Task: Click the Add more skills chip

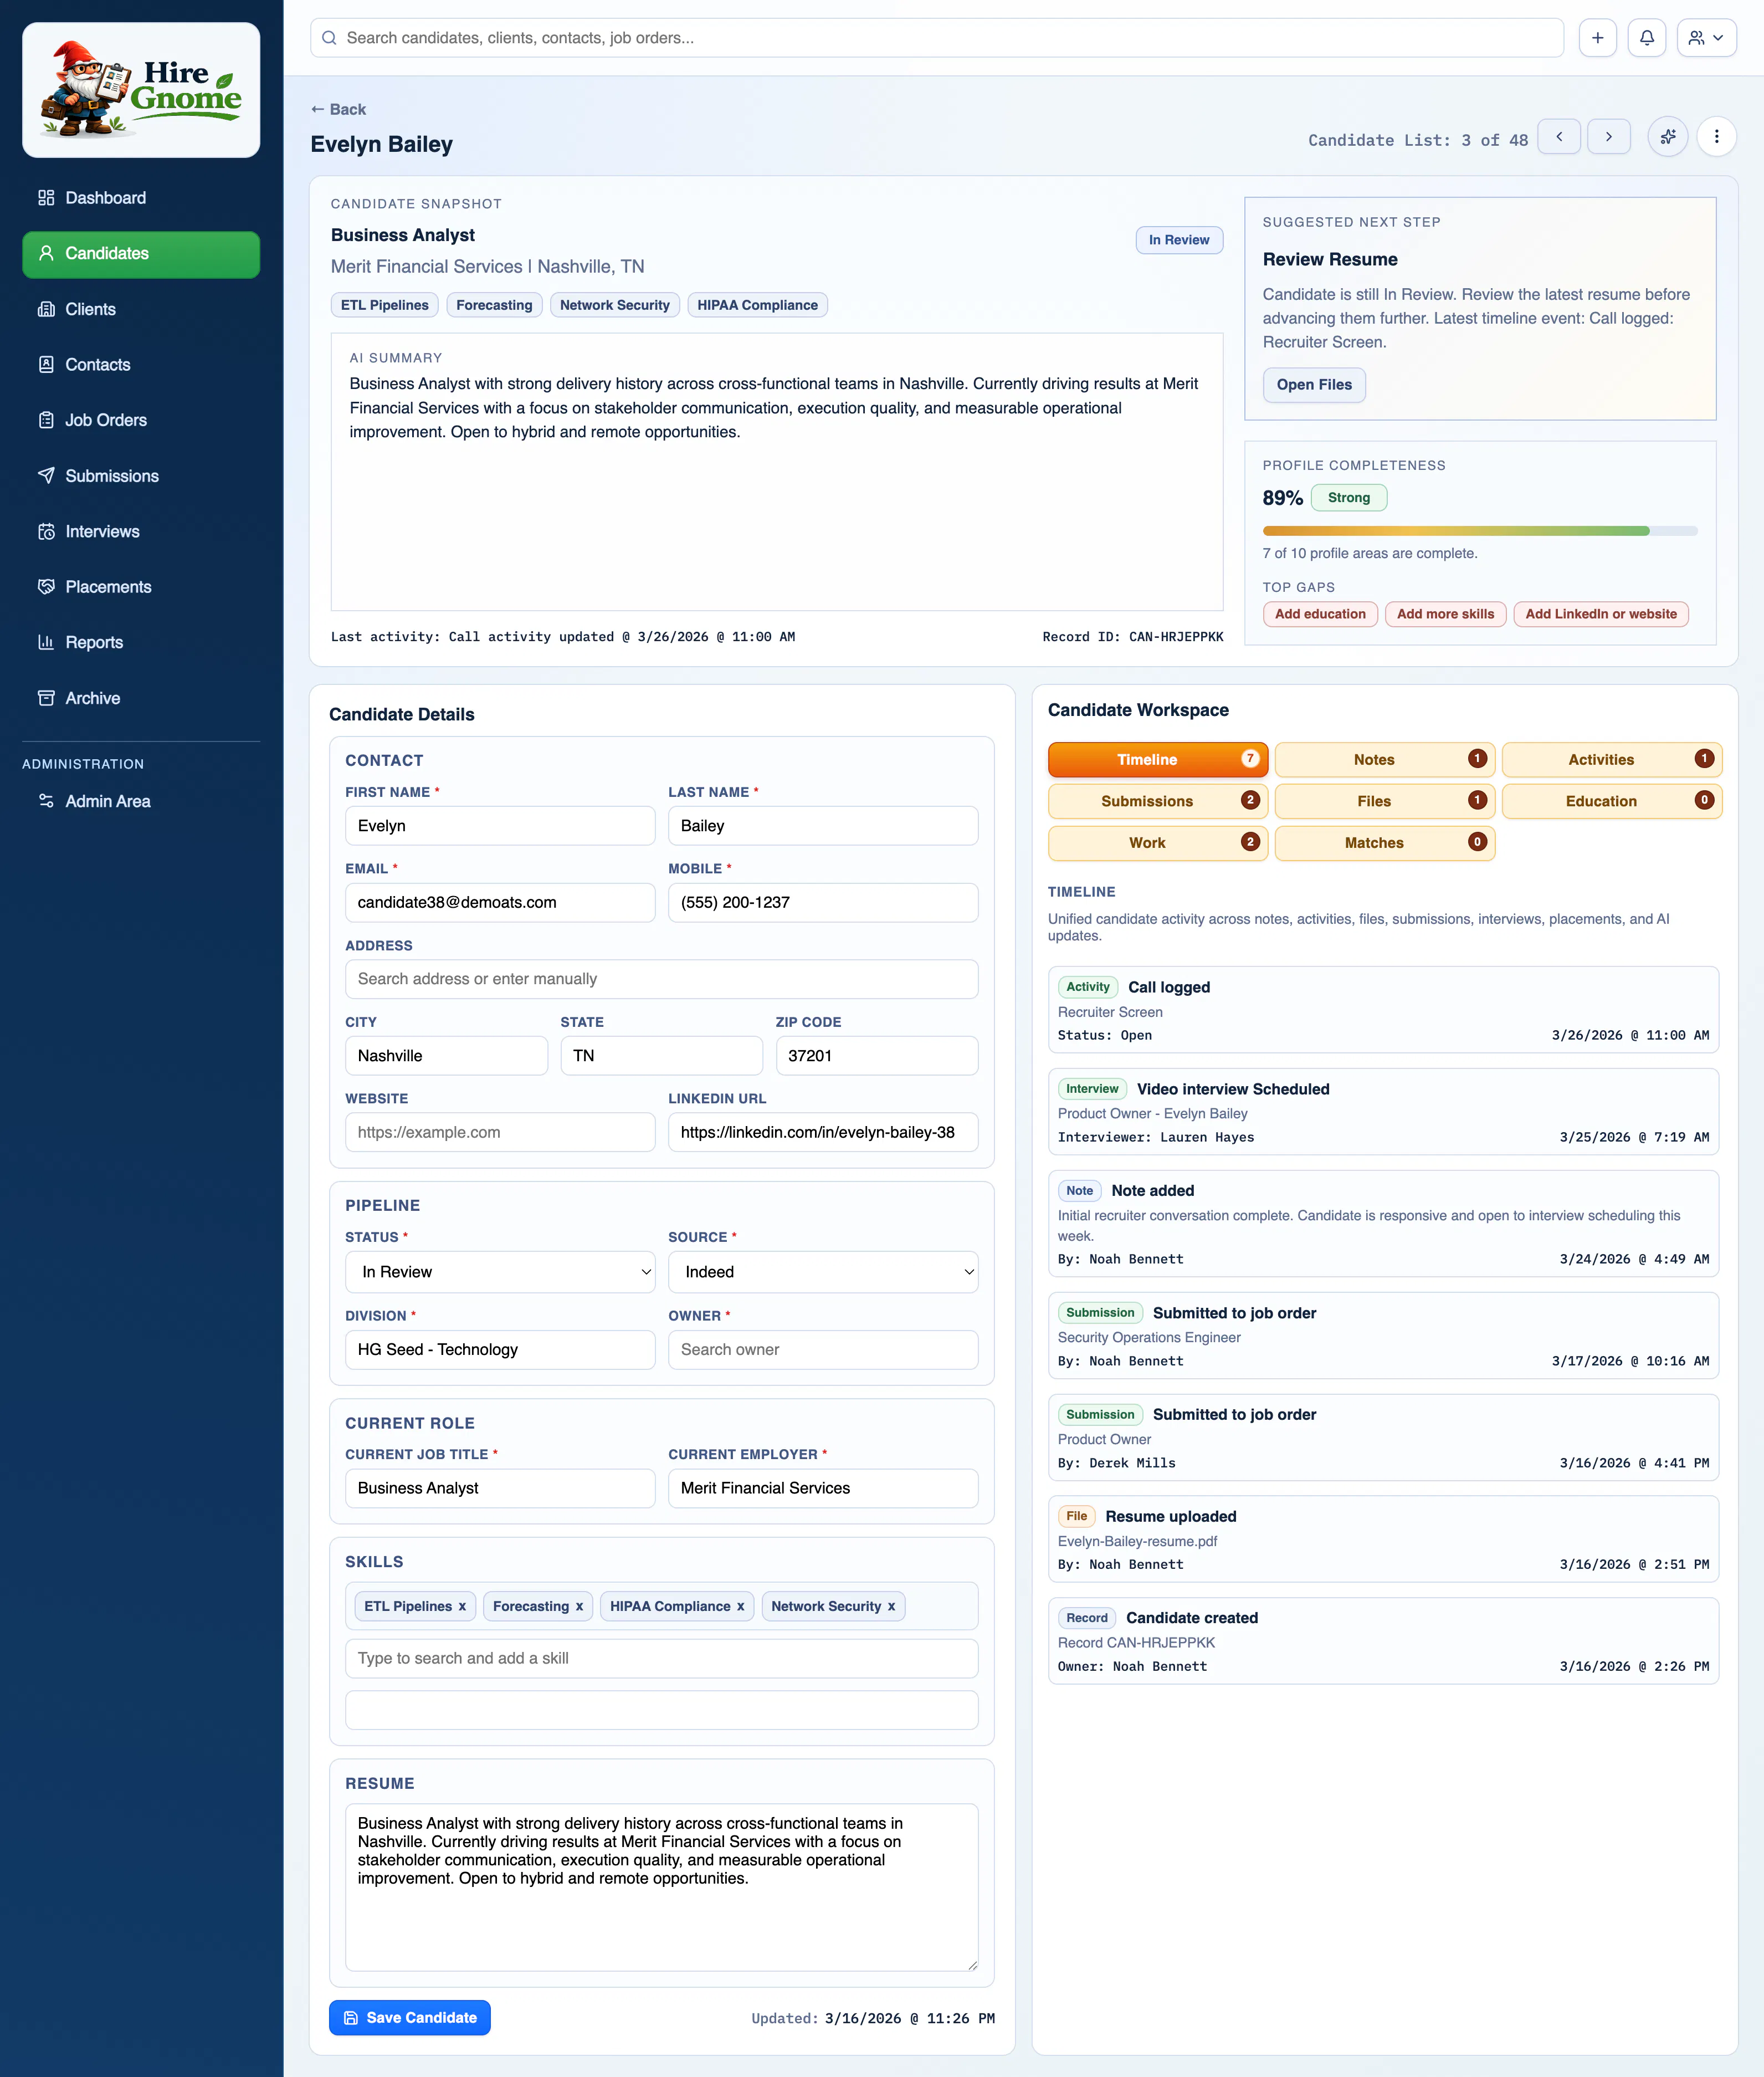Action: 1445,614
